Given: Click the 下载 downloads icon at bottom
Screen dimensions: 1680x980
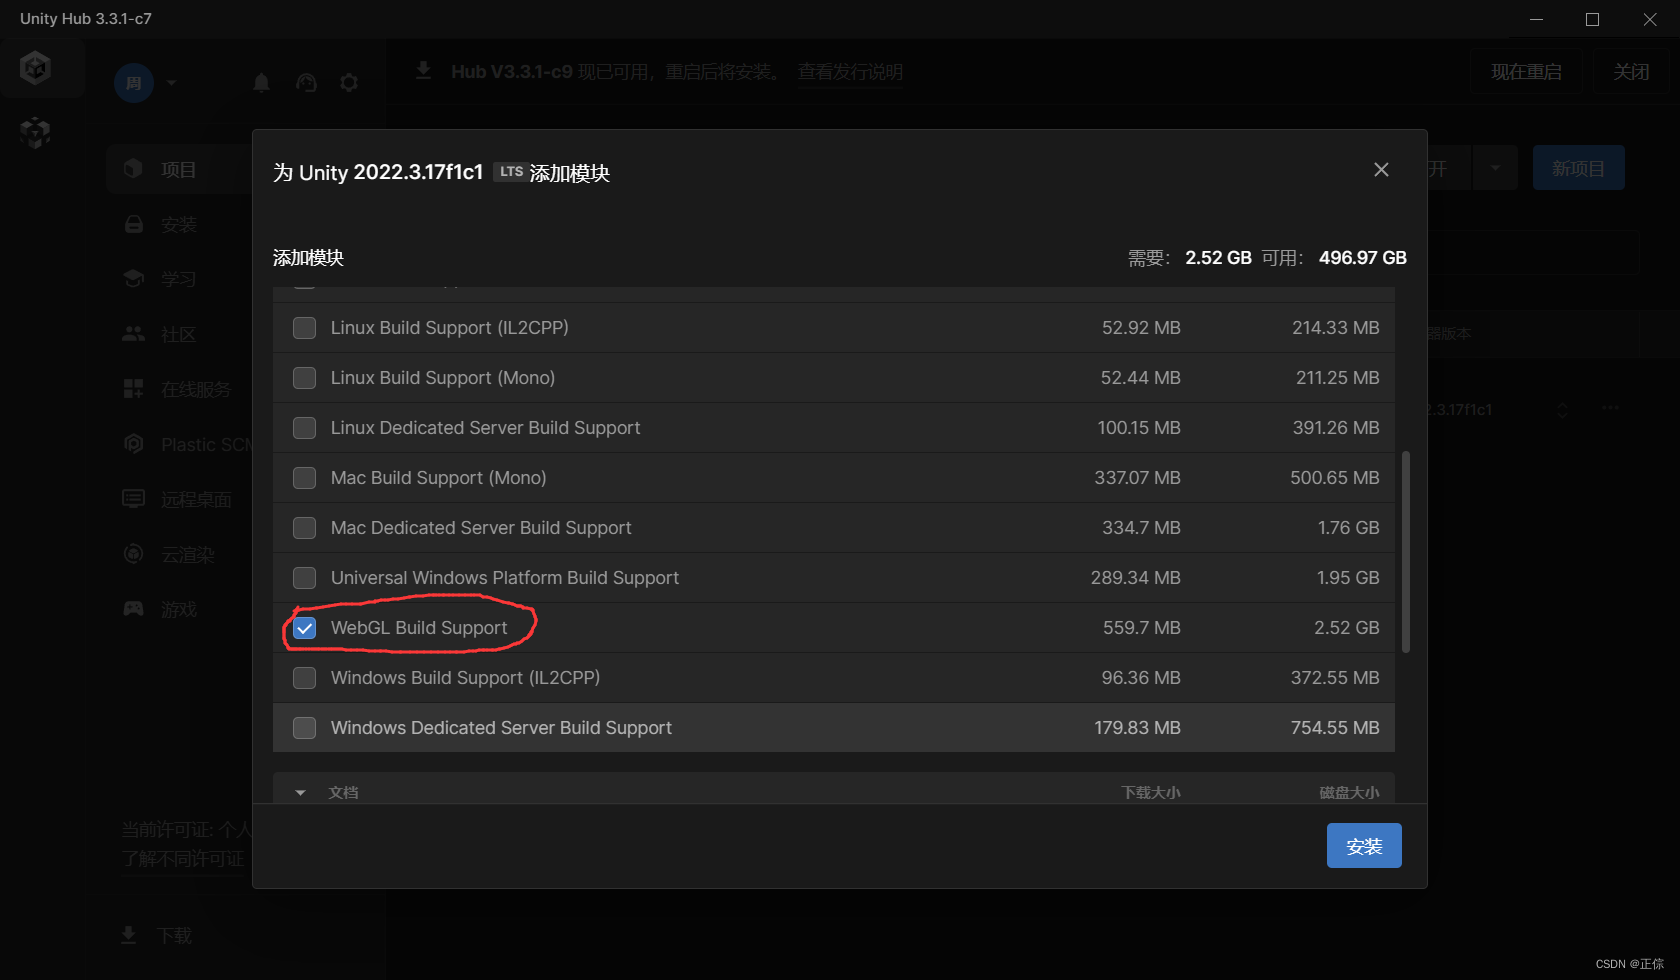Looking at the screenshot, I should [129, 935].
